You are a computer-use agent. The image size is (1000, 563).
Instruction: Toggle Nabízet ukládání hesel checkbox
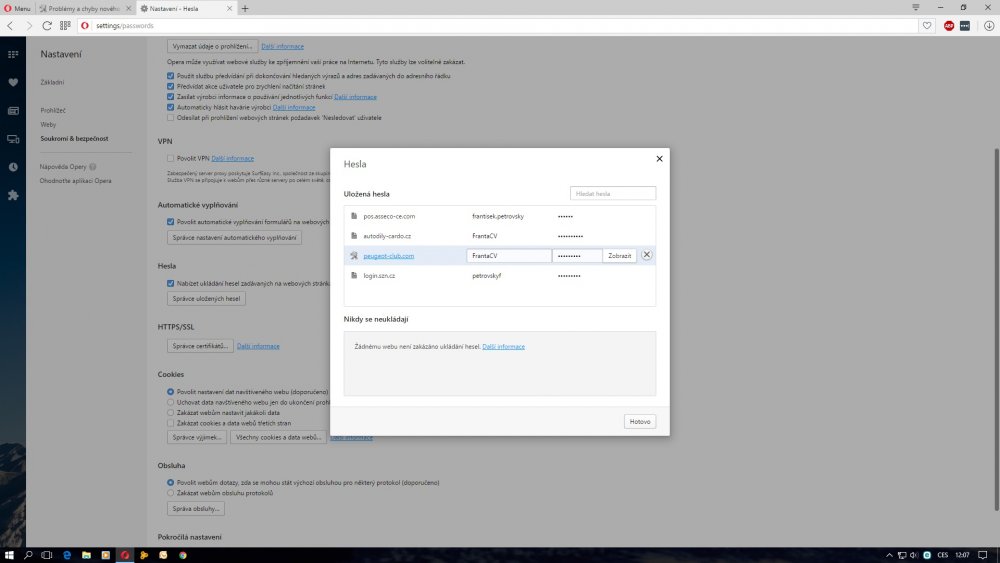170,283
